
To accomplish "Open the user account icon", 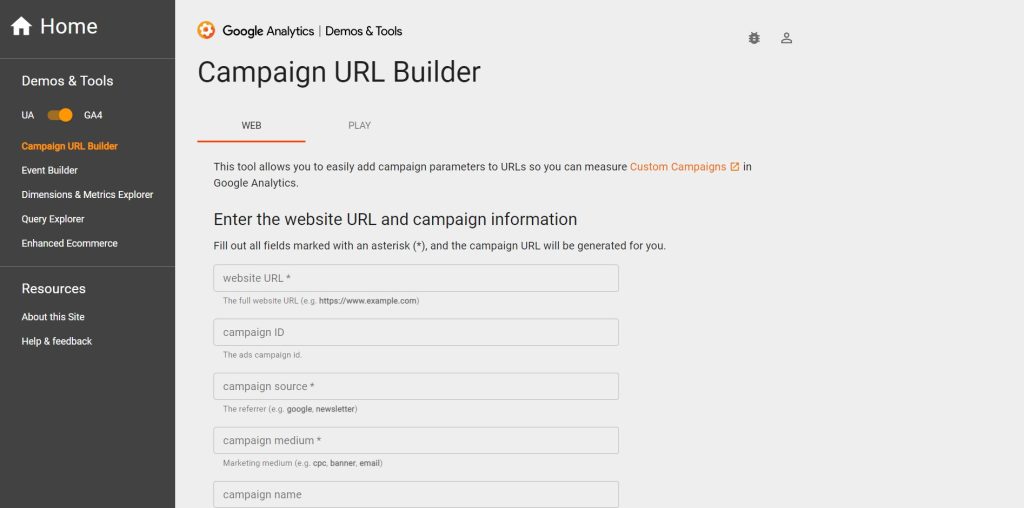I will (786, 38).
